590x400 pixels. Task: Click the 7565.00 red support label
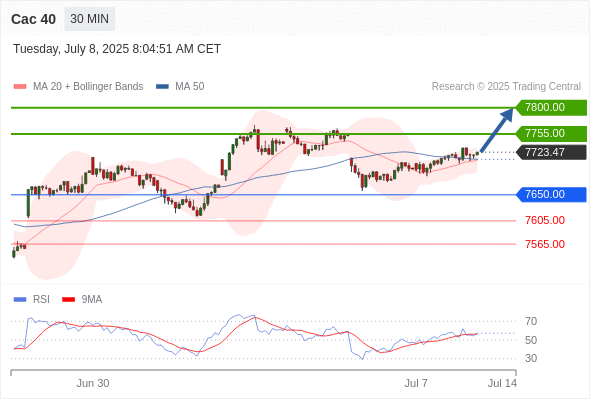(545, 244)
